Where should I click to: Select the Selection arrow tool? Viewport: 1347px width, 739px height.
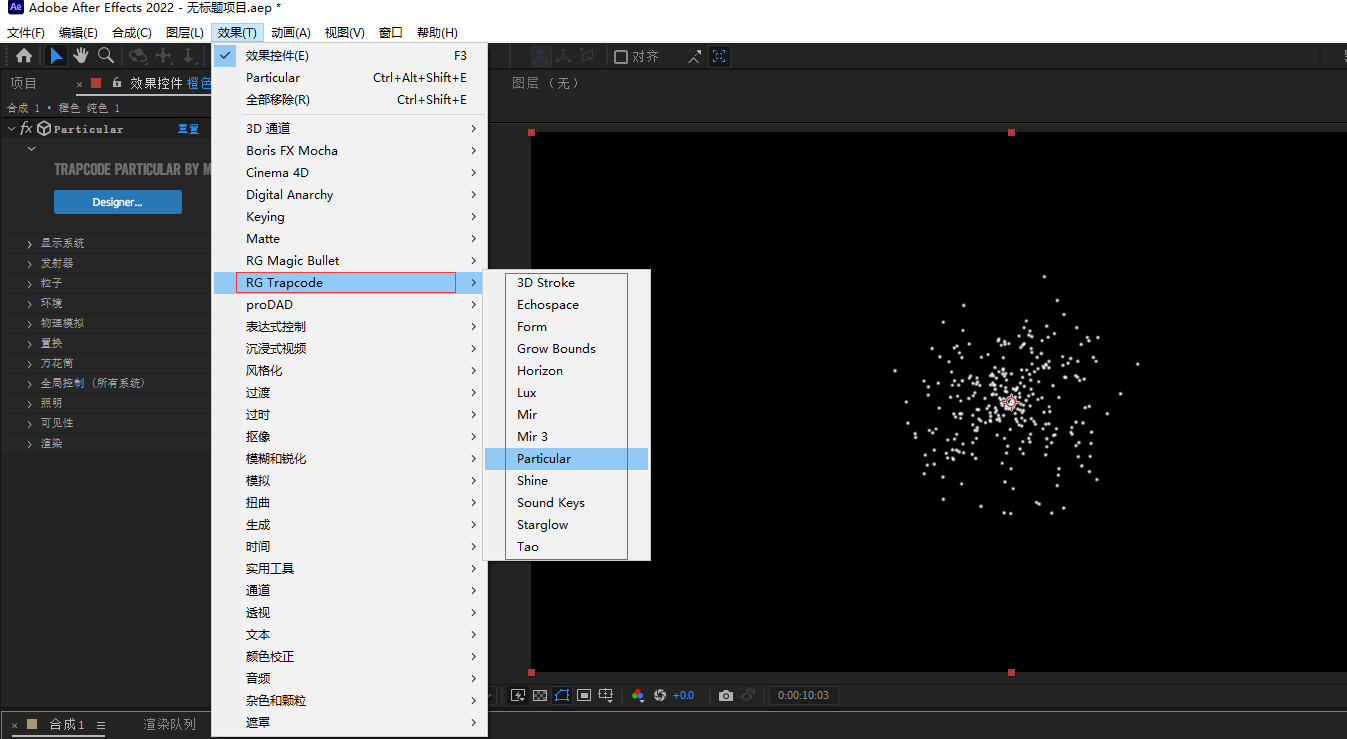[57, 56]
